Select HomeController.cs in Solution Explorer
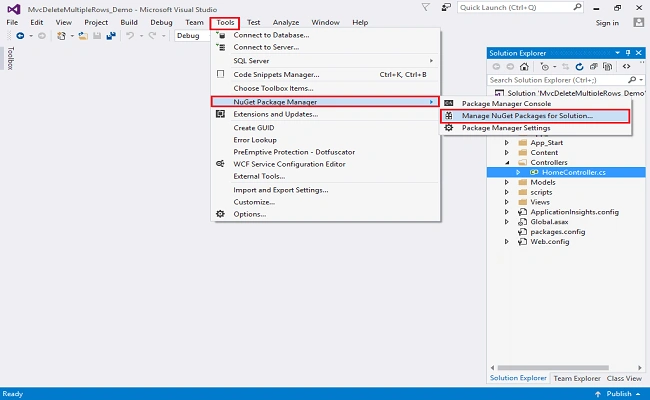The height and width of the screenshot is (400, 650). (574, 172)
